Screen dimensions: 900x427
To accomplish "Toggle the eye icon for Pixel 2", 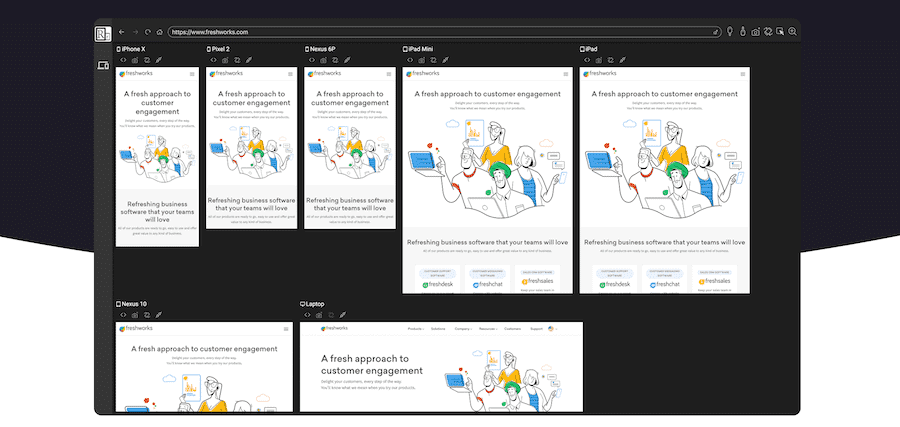I will [213, 60].
